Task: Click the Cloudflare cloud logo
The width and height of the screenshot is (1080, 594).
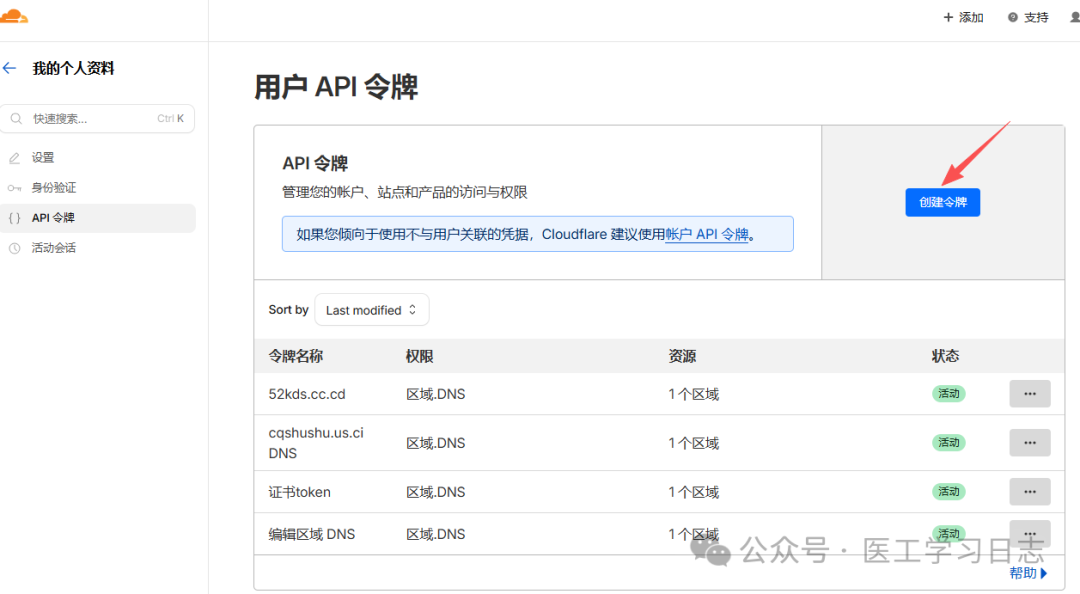Action: [x=14, y=16]
